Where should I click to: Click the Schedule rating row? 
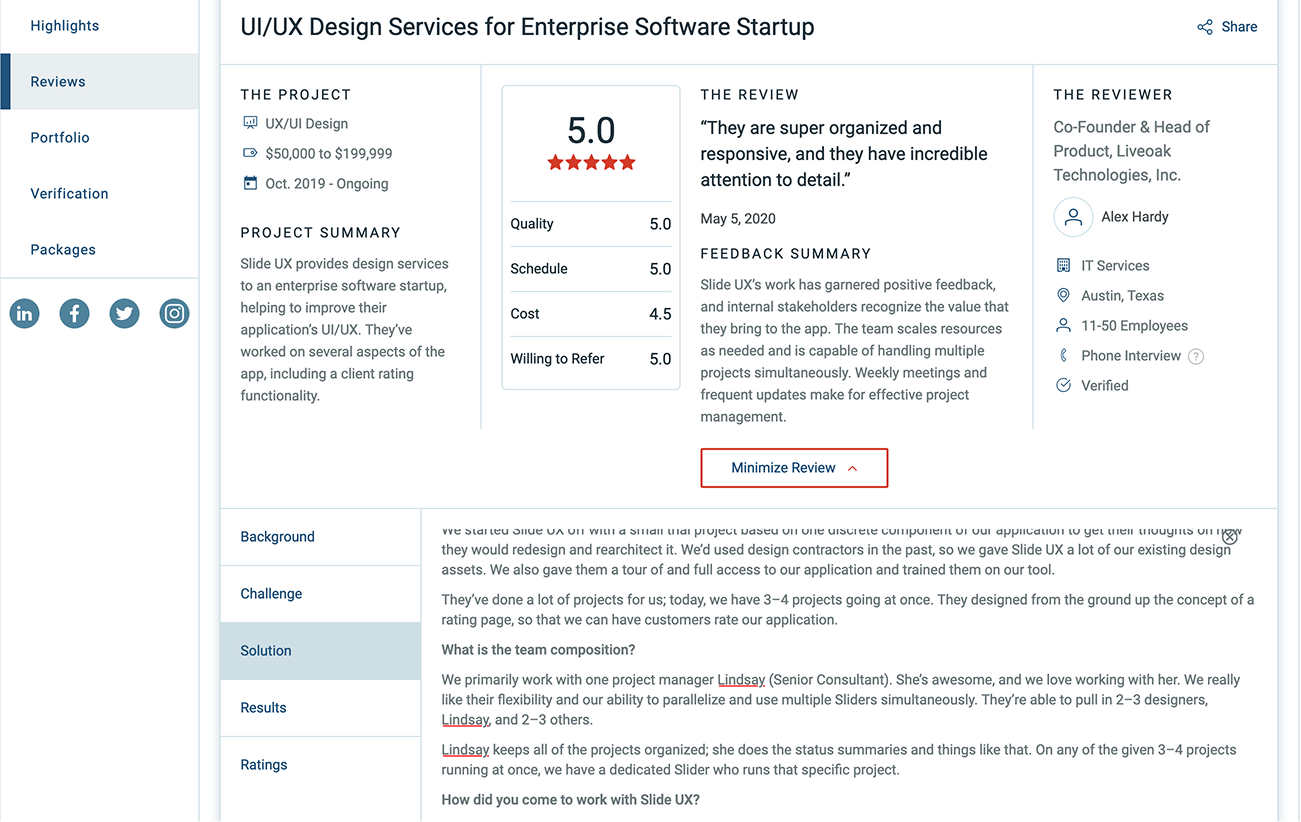591,269
